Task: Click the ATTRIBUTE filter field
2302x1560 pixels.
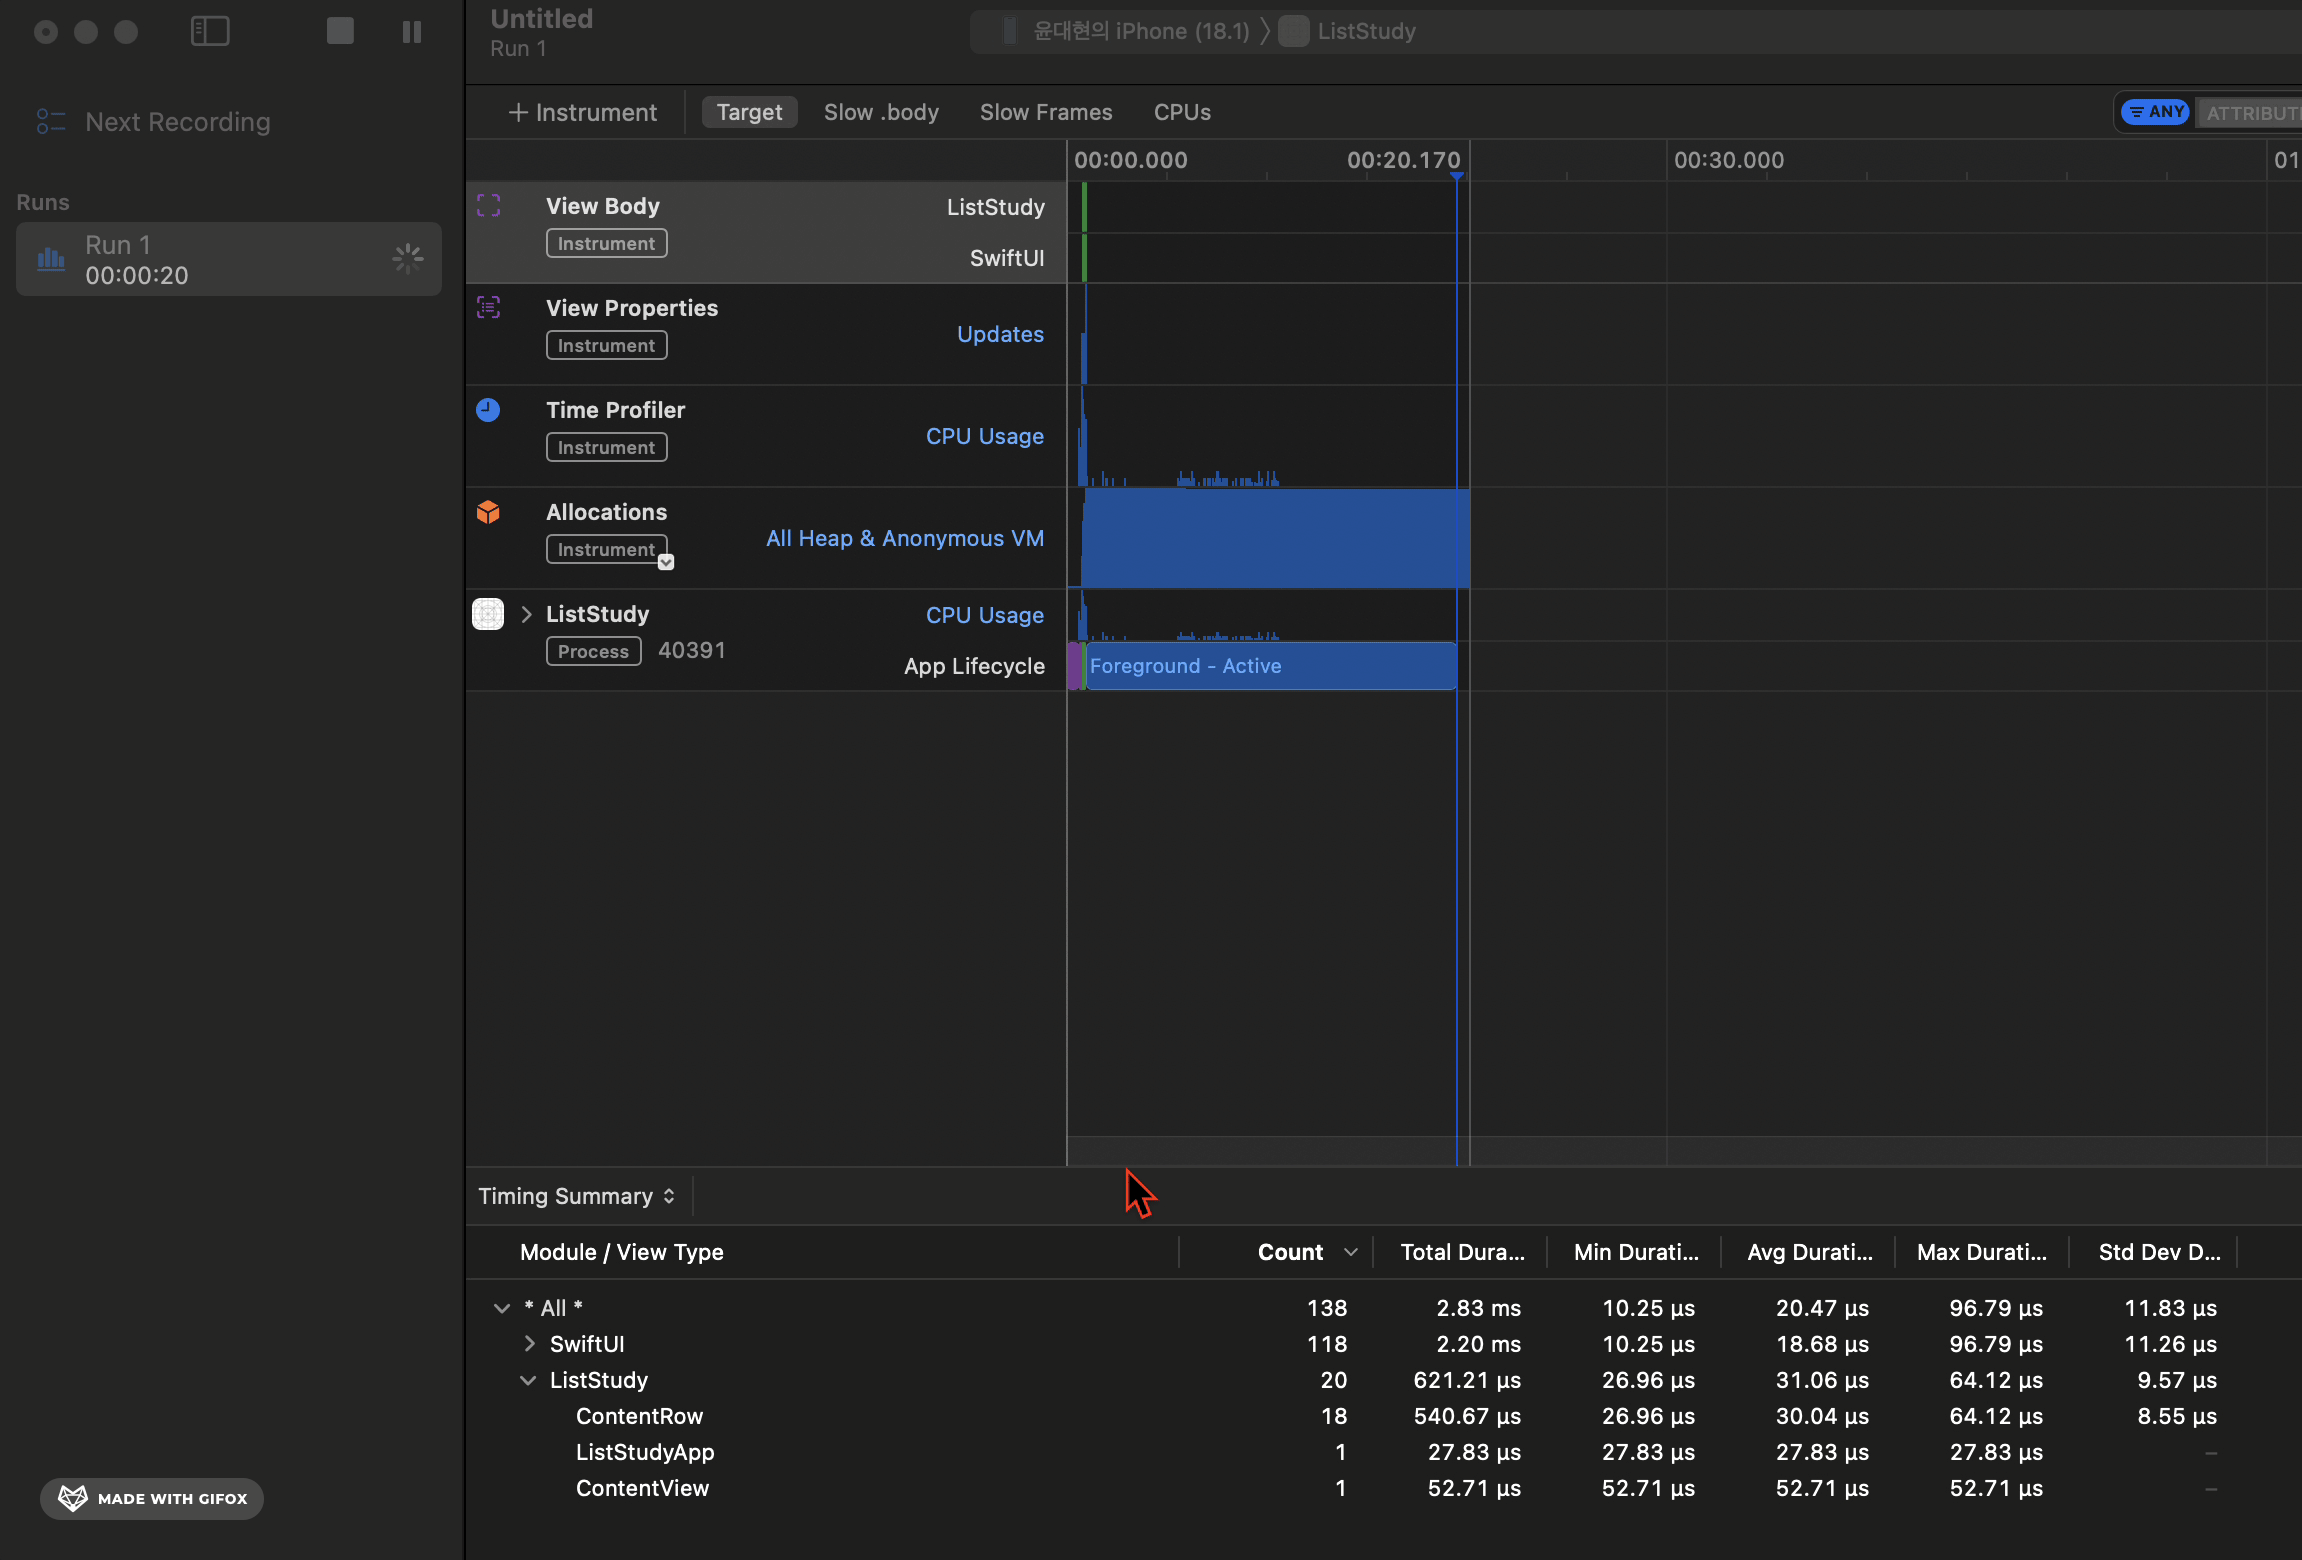Action: (2250, 113)
